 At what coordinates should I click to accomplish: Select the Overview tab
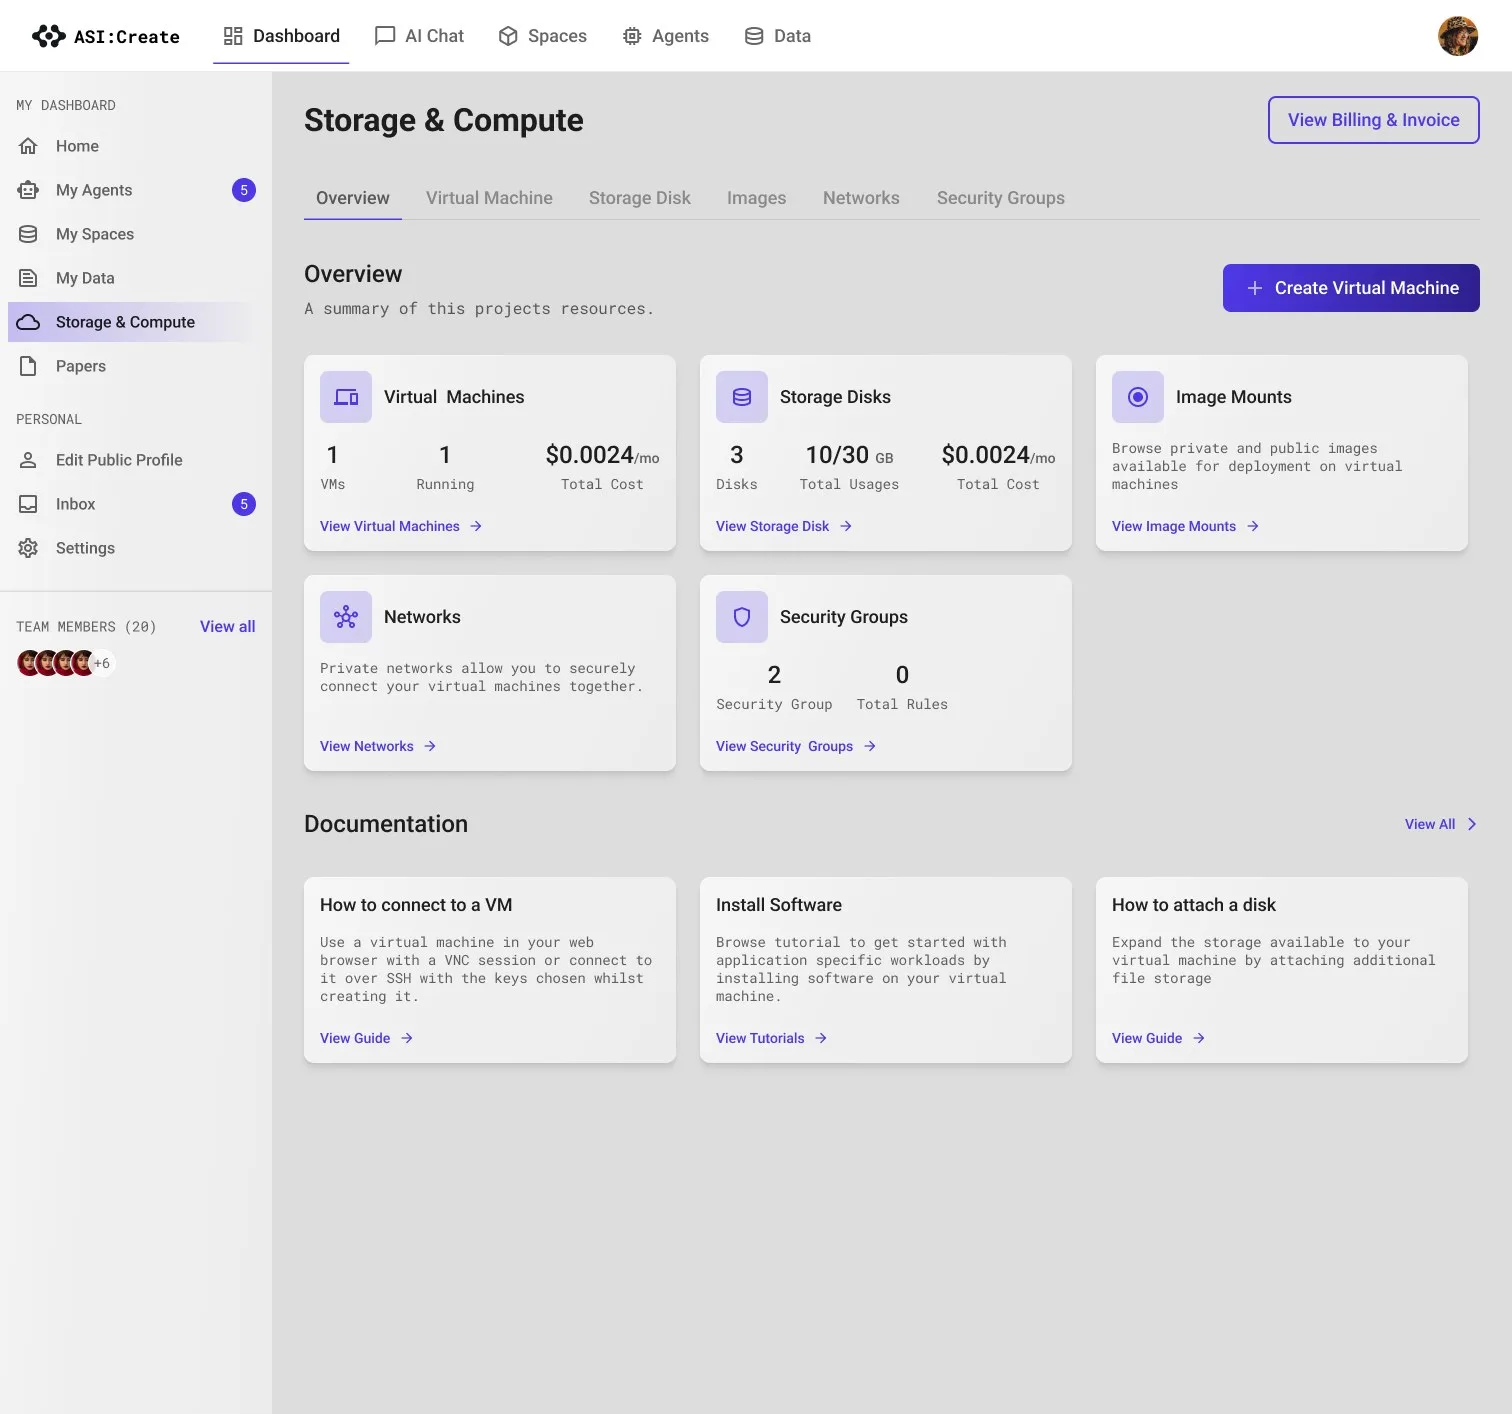(353, 198)
